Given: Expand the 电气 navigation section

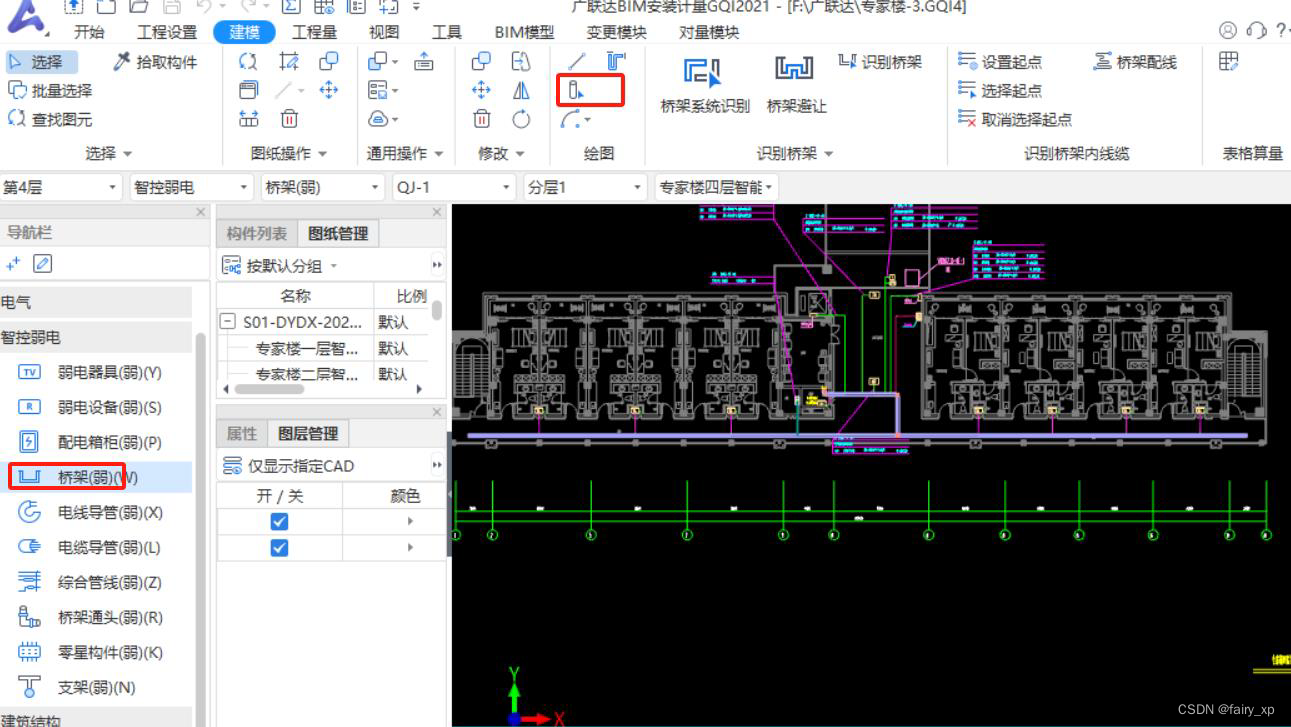Looking at the screenshot, I should 96,302.
